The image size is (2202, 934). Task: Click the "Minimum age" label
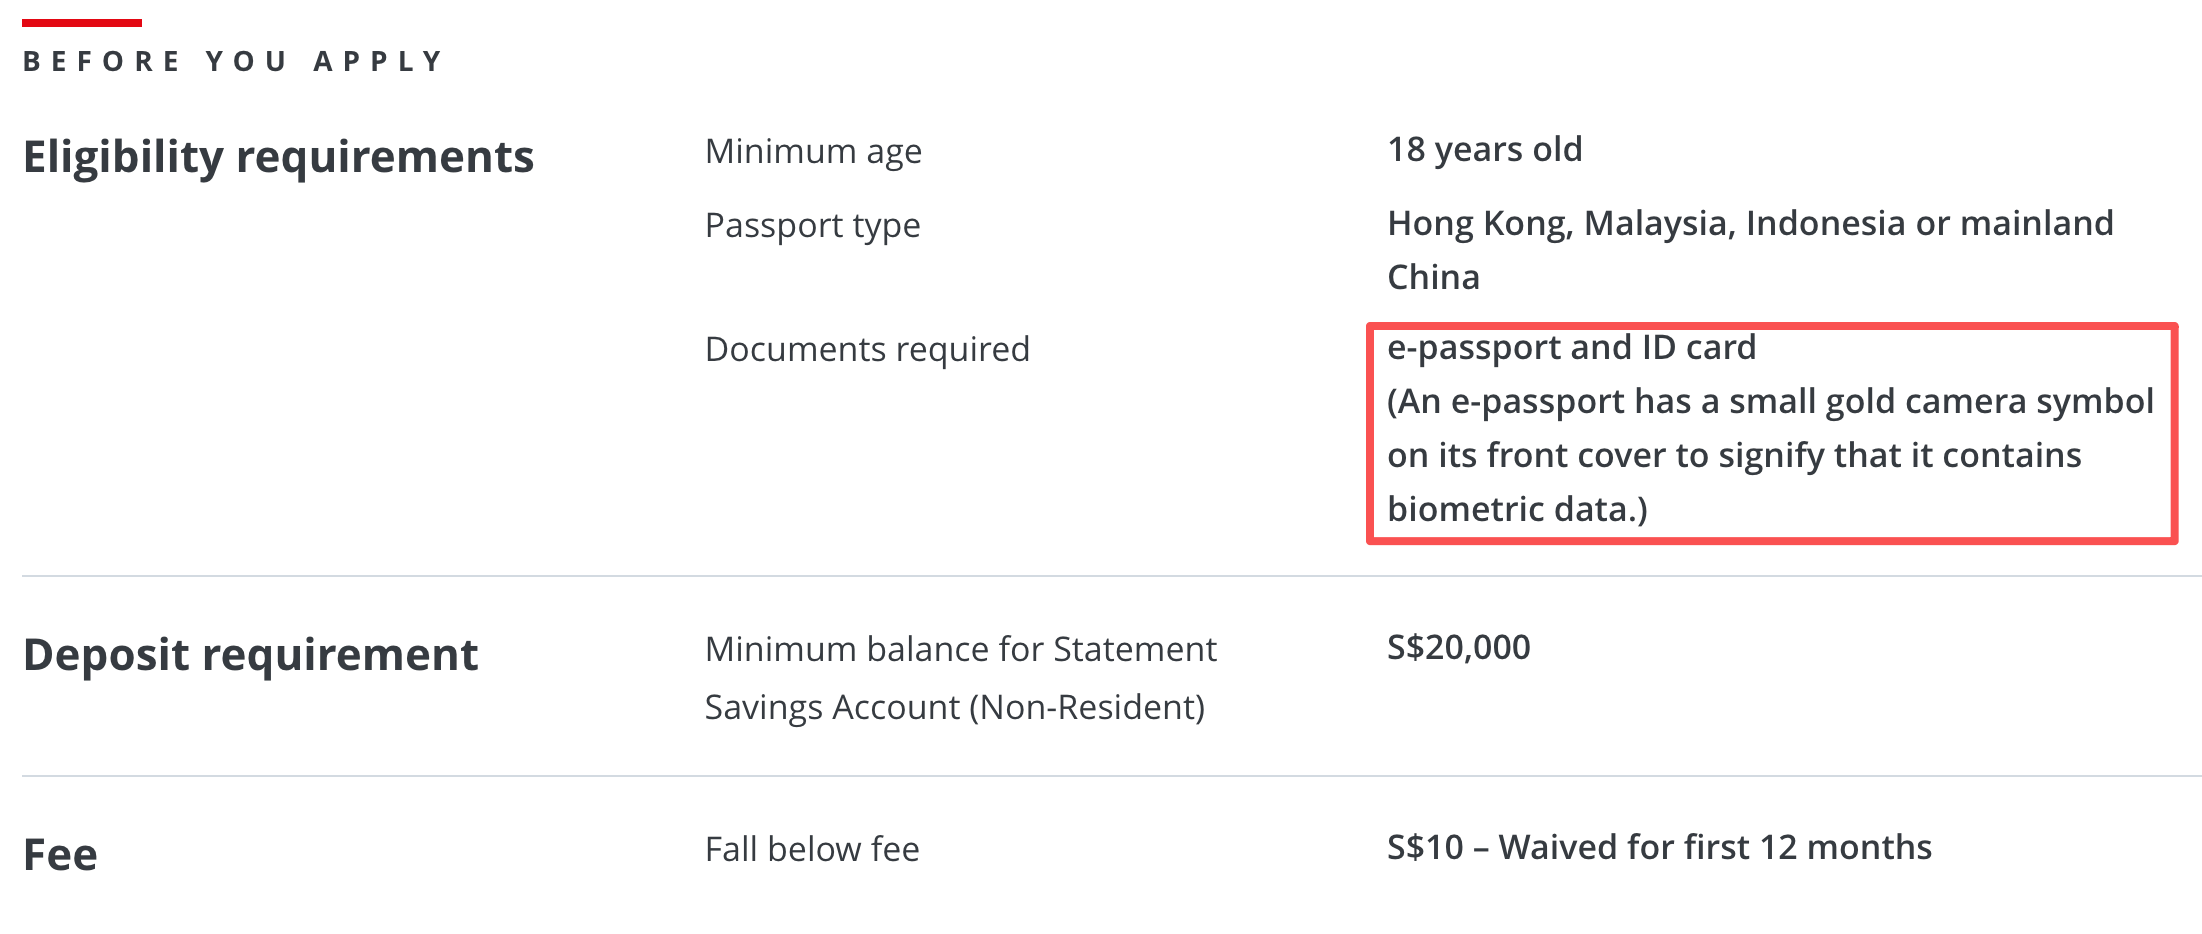point(813,151)
